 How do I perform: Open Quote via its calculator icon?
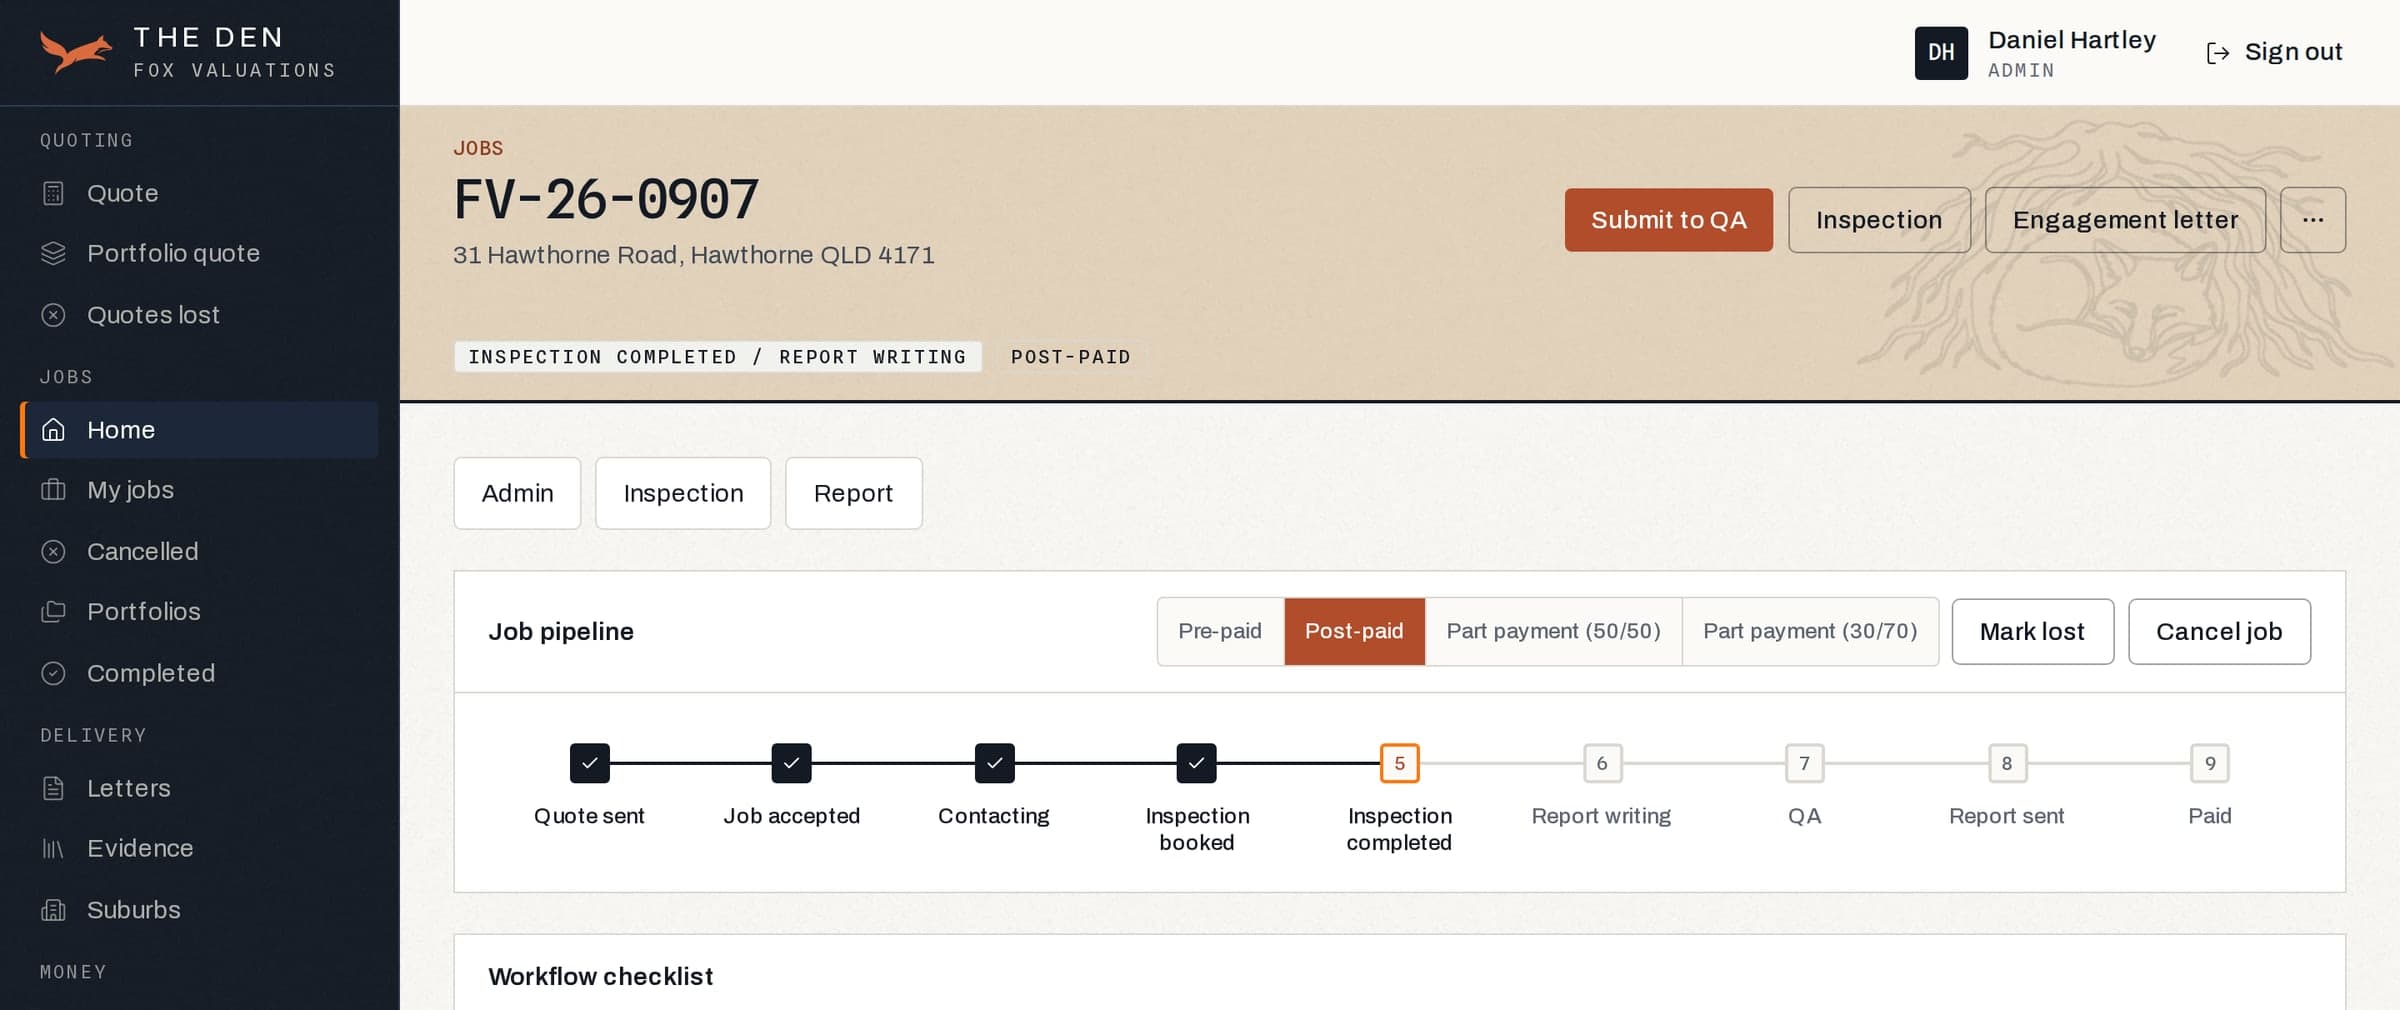point(53,193)
